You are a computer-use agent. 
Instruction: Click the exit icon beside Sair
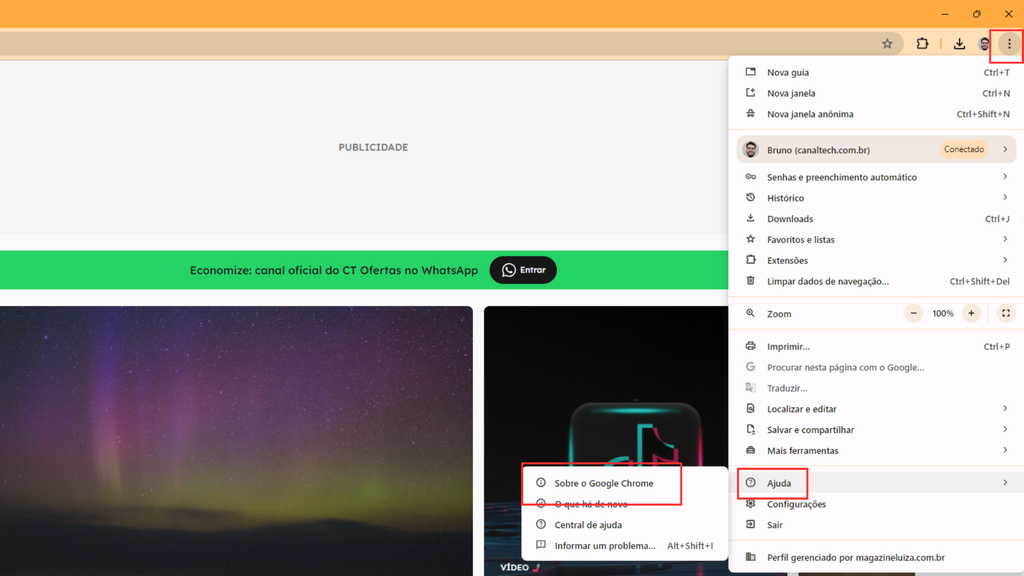tap(750, 524)
